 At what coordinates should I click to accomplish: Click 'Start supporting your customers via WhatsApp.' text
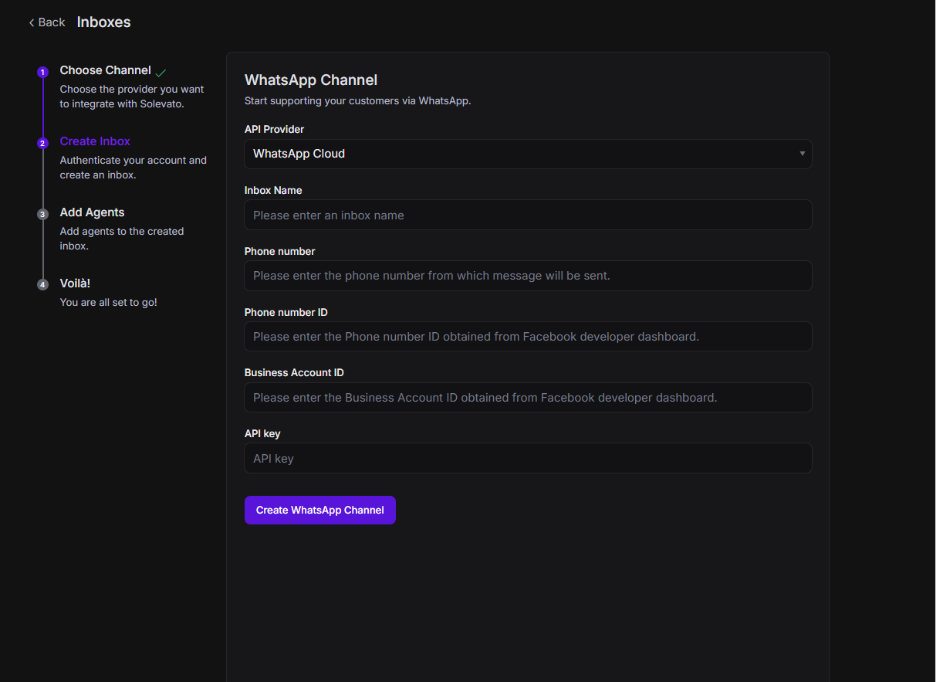tap(358, 101)
